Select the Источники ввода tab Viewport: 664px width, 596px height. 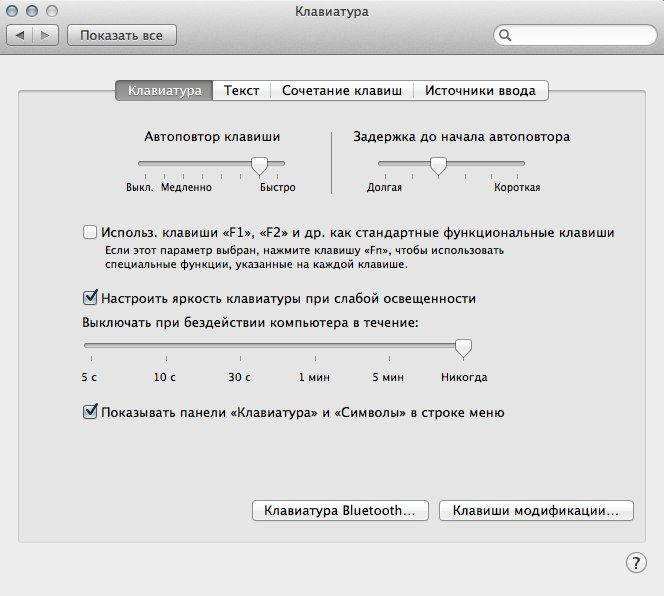point(480,90)
